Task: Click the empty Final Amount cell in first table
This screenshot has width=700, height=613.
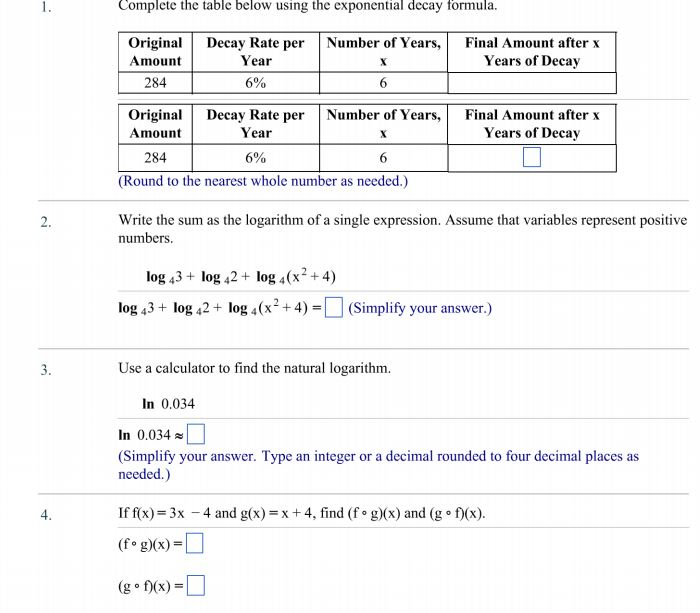Action: click(x=531, y=83)
